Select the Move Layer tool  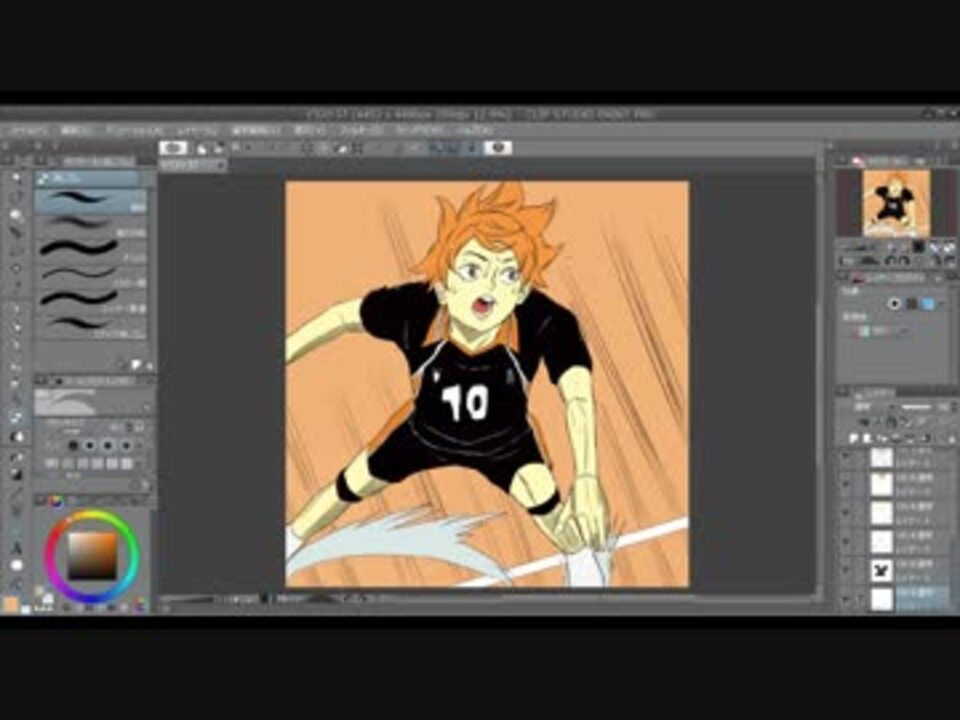[17, 232]
